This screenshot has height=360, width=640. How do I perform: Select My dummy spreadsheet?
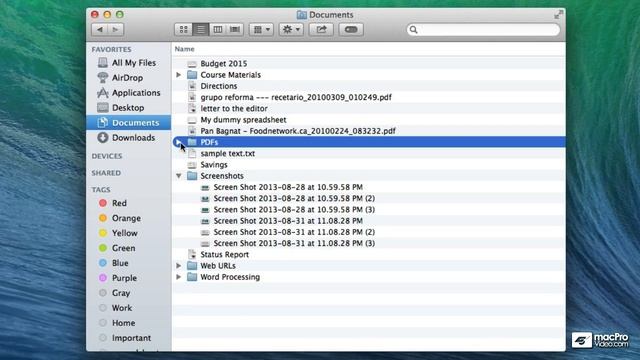pyautogui.click(x=243, y=120)
